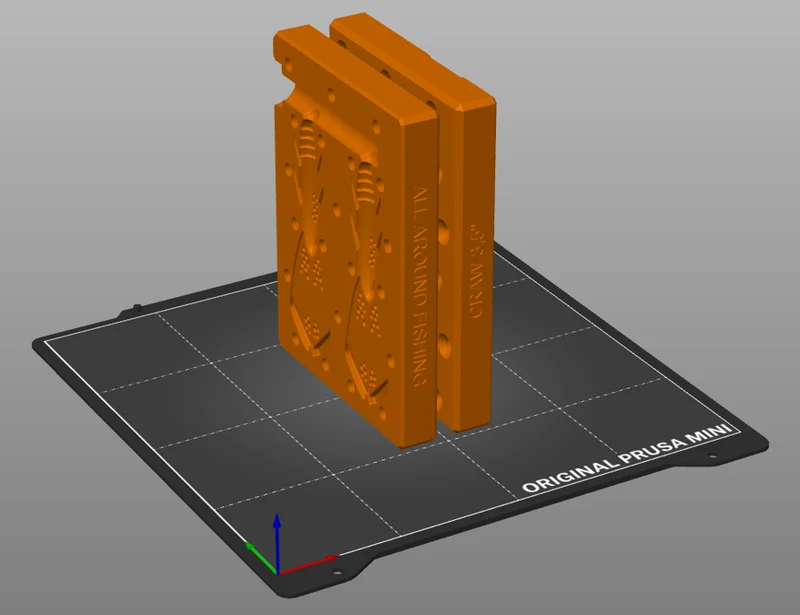Click the alignment hole at front mold's top-right
Screen dimensions: 800x615
pos(377,125)
